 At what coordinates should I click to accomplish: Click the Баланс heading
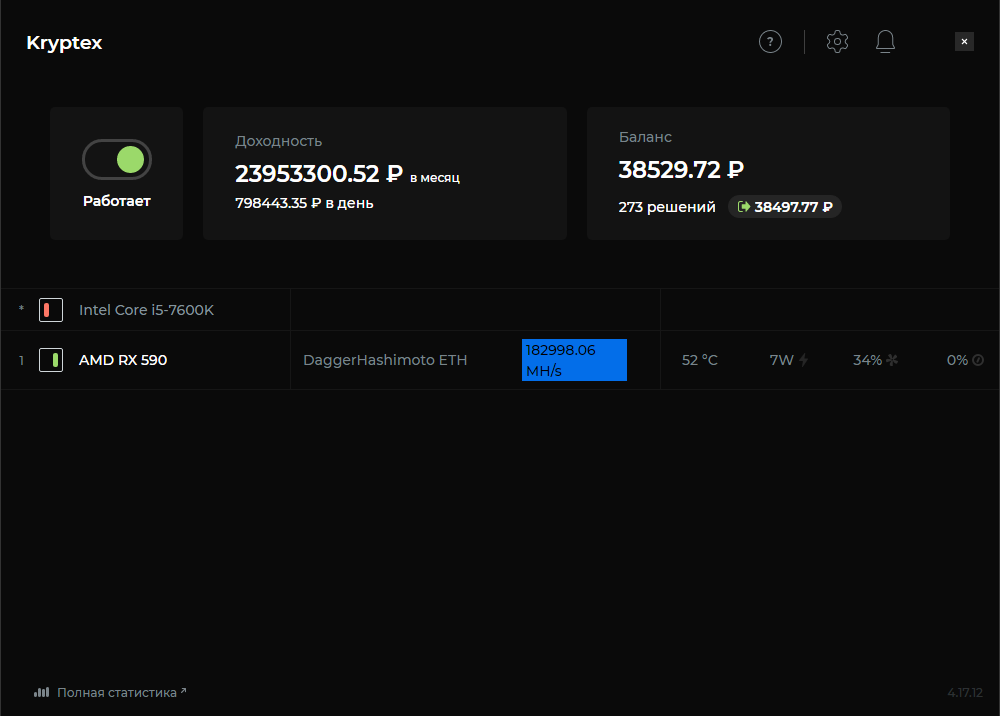(645, 137)
